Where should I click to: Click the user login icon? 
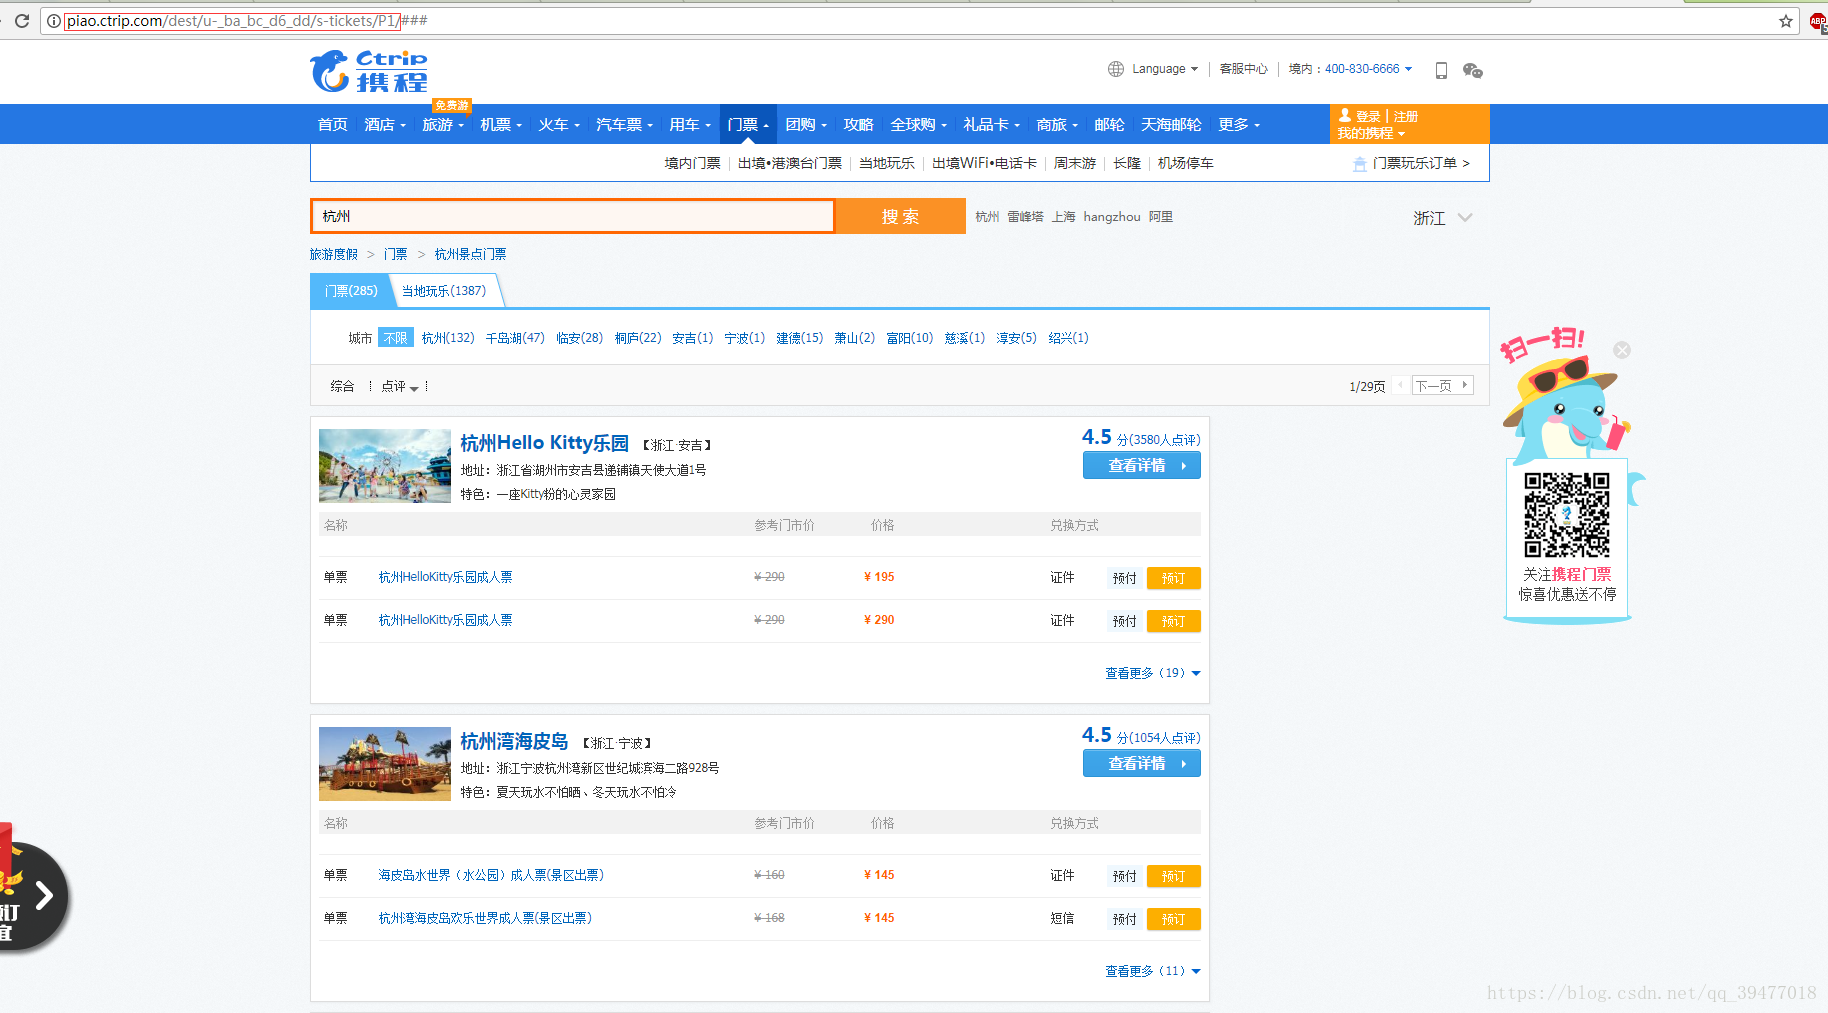tap(1345, 116)
